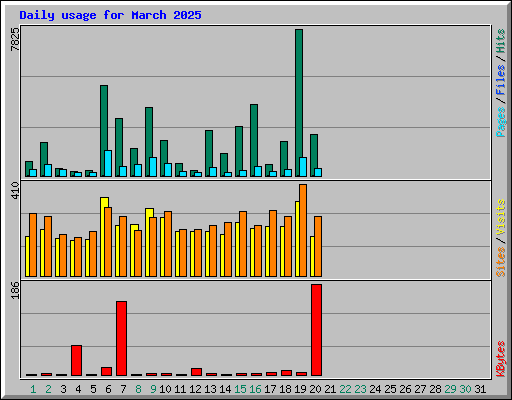Click the red 'KBytes' legend label
The height and width of the screenshot is (400, 512).
pos(500,359)
